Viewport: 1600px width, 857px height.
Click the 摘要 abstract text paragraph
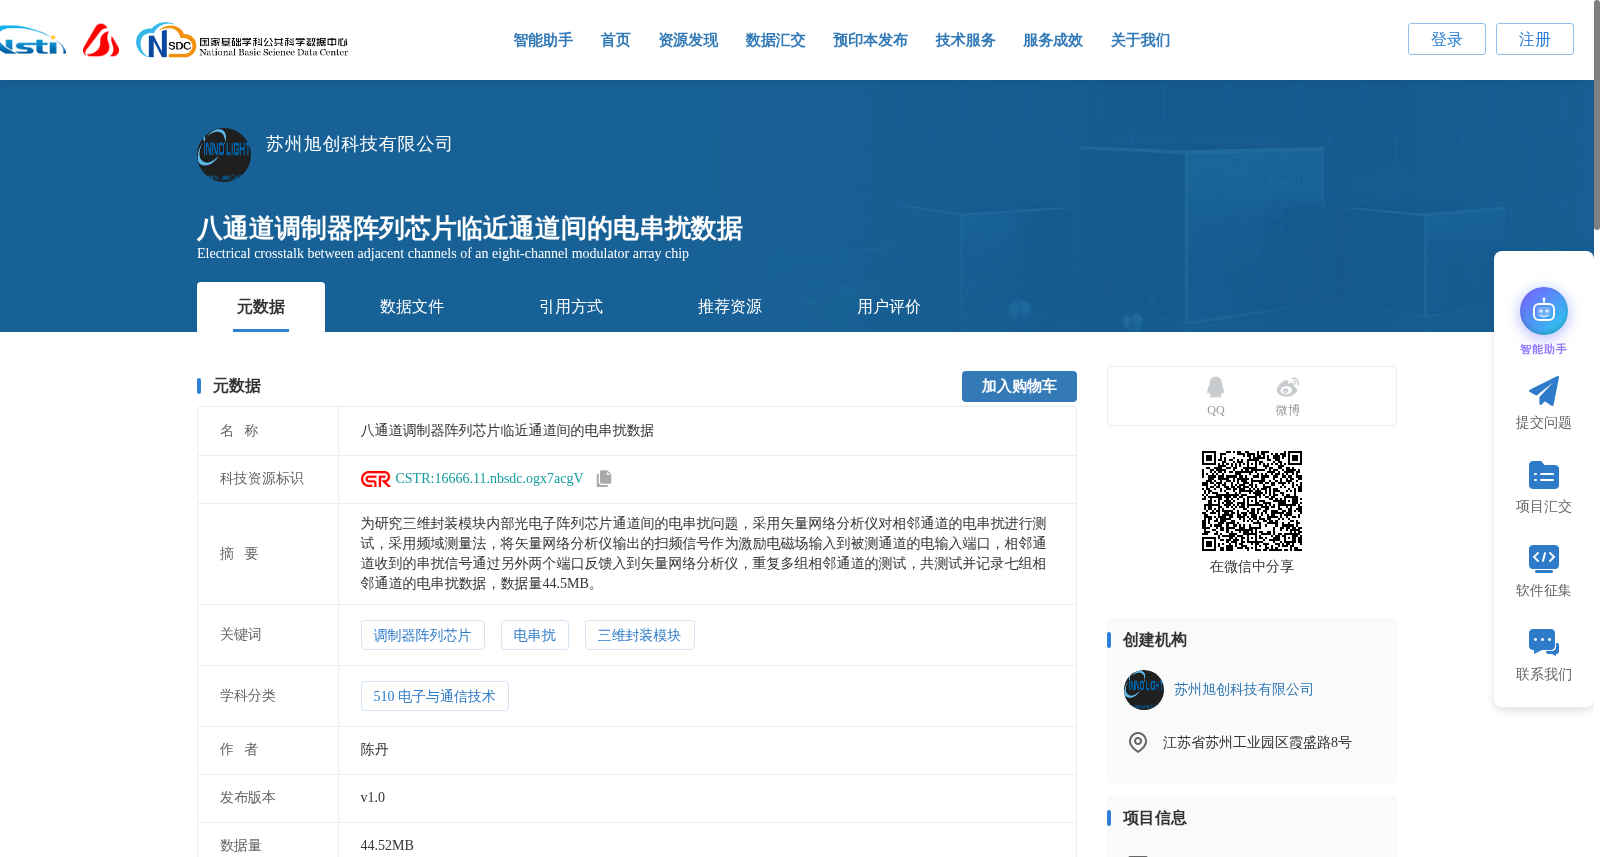pyautogui.click(x=704, y=554)
